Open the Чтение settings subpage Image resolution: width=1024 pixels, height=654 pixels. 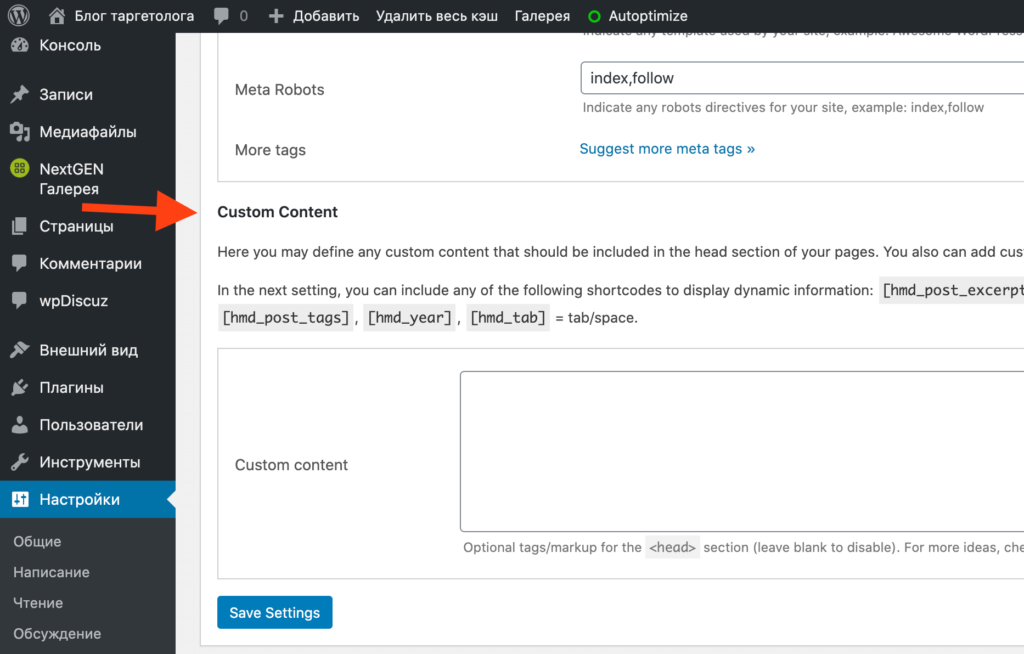coord(38,603)
